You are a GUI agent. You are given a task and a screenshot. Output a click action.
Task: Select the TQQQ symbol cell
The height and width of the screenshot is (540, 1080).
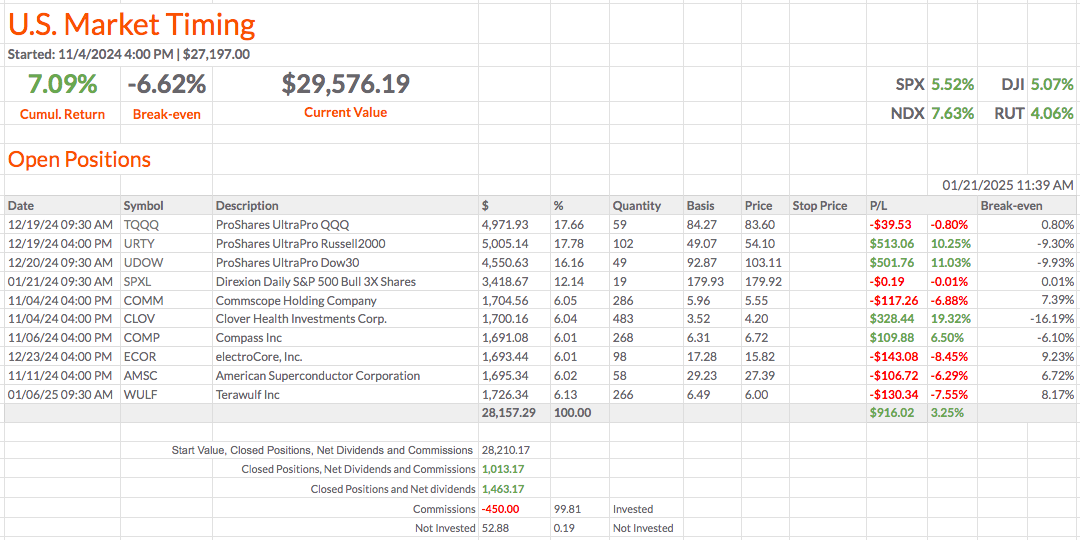pyautogui.click(x=141, y=225)
